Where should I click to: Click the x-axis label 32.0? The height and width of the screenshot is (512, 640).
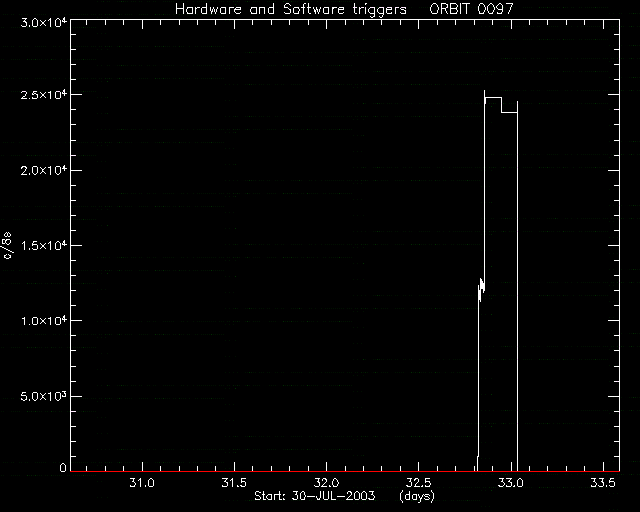click(x=327, y=483)
